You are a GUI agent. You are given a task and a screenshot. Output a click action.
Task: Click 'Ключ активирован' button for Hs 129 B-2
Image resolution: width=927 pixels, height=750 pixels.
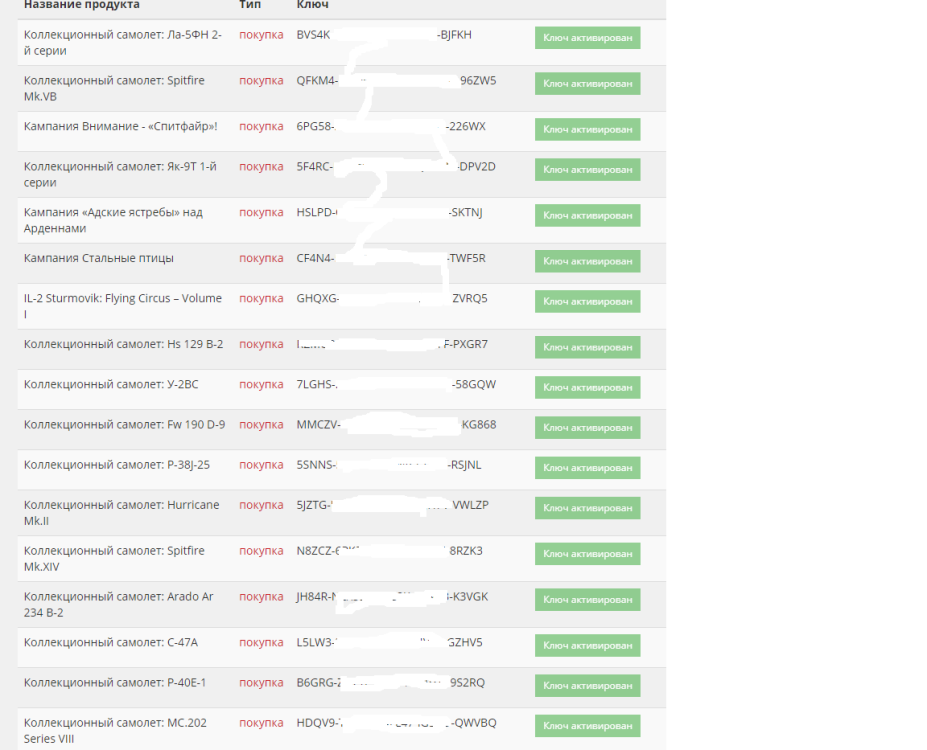(x=587, y=348)
